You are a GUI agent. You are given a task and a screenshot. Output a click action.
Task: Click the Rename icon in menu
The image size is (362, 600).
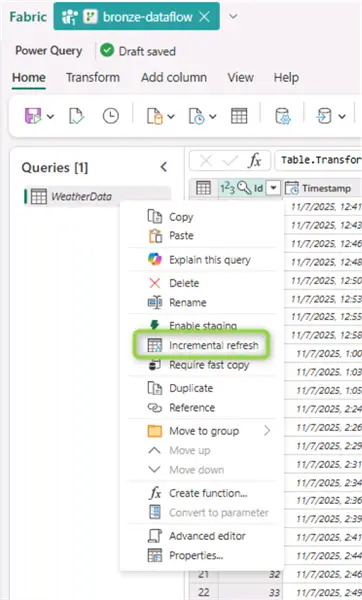tap(155, 302)
